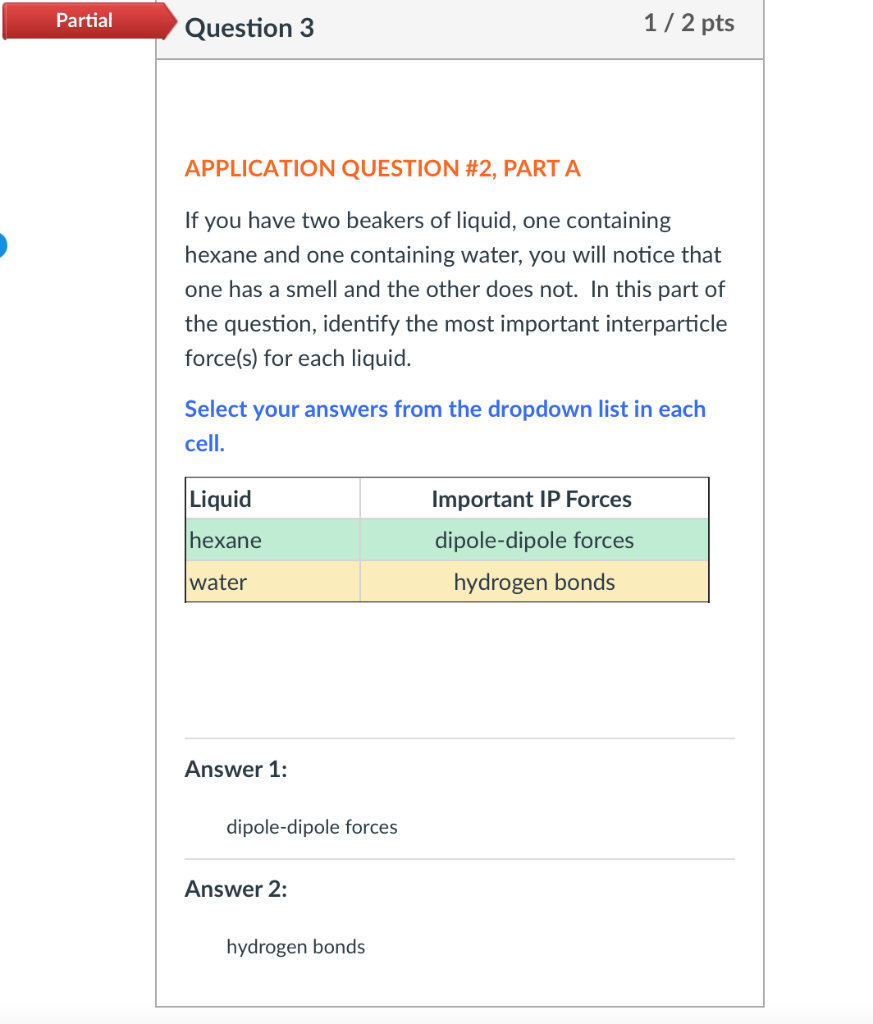Click the Liquid column header

[x=273, y=499]
